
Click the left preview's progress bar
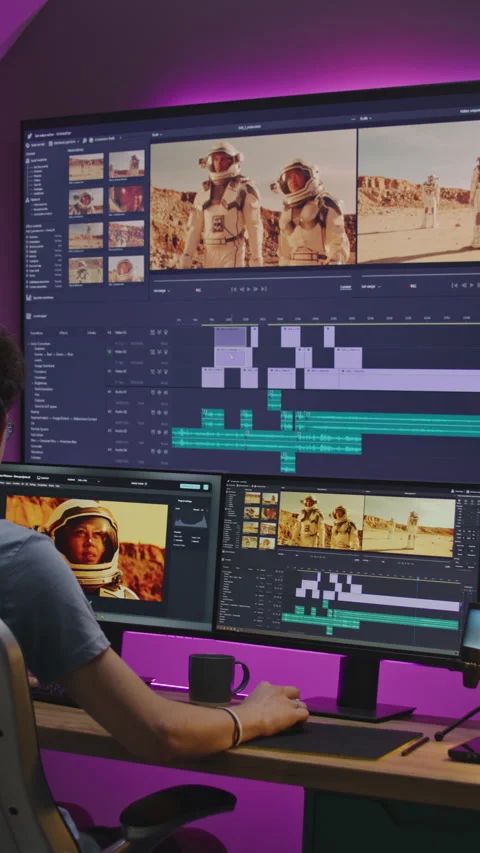click(253, 280)
